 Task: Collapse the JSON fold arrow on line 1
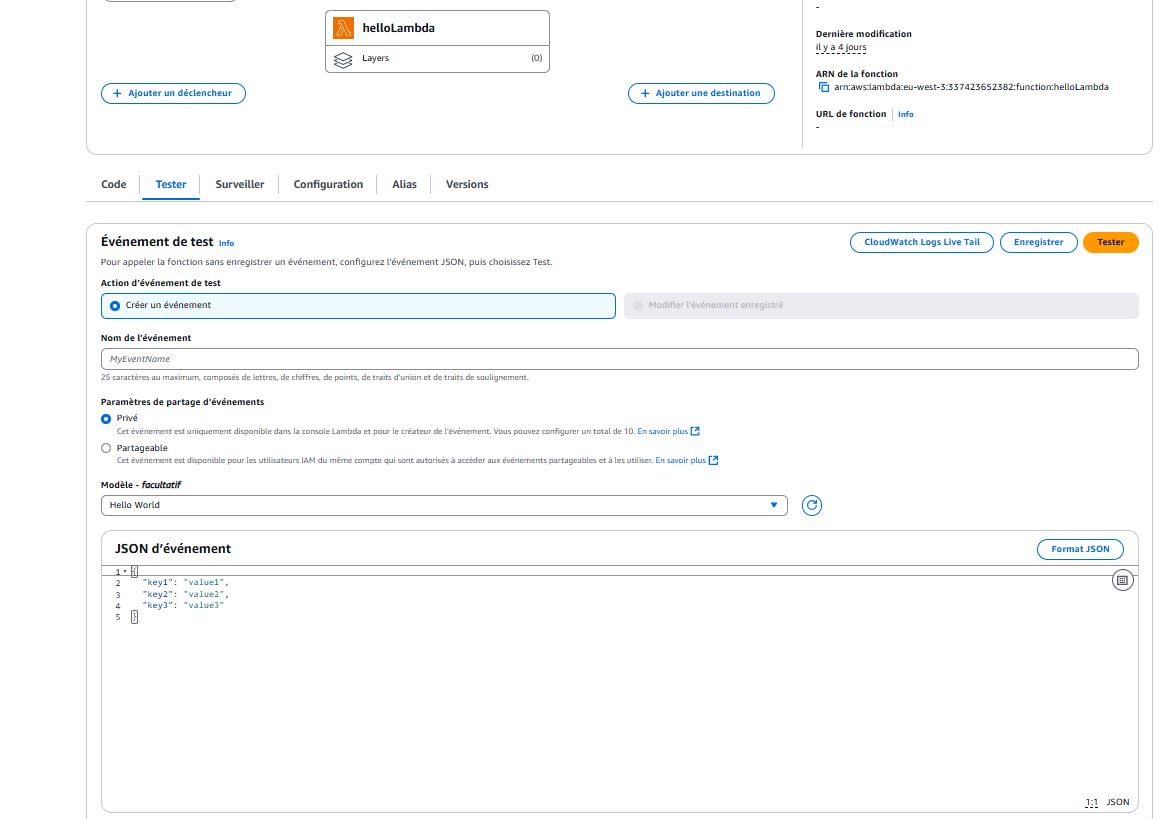[x=125, y=571]
